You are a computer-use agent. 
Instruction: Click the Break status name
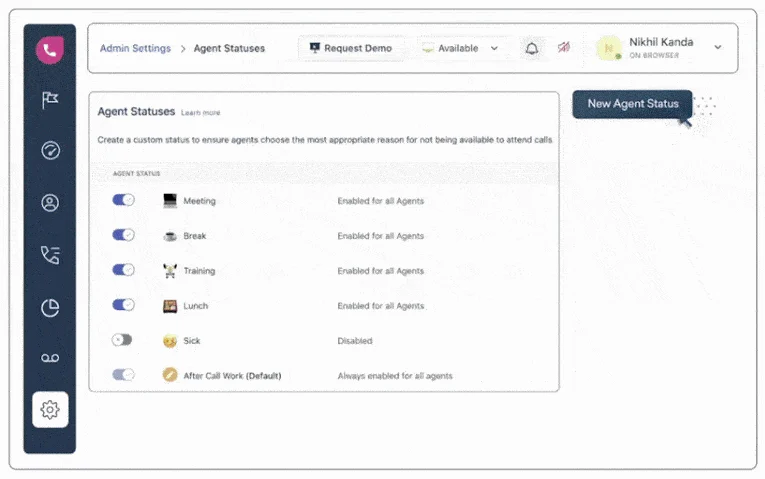pyautogui.click(x=195, y=236)
